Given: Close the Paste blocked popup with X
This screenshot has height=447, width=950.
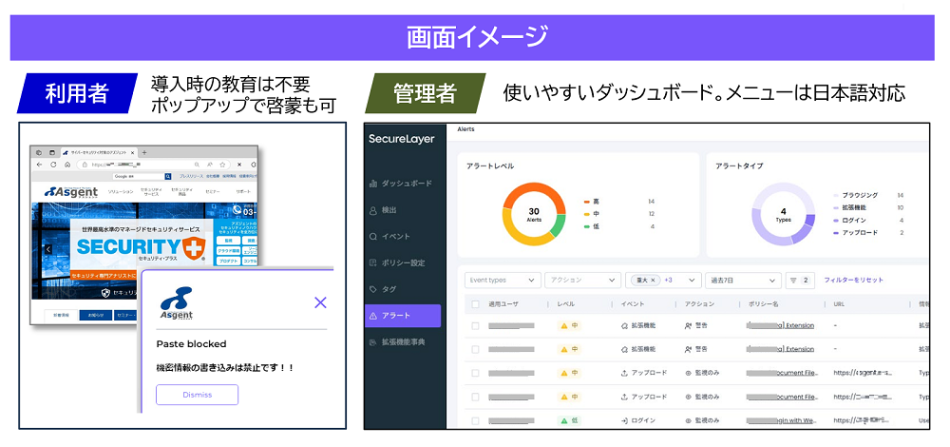Looking at the screenshot, I should tap(321, 302).
